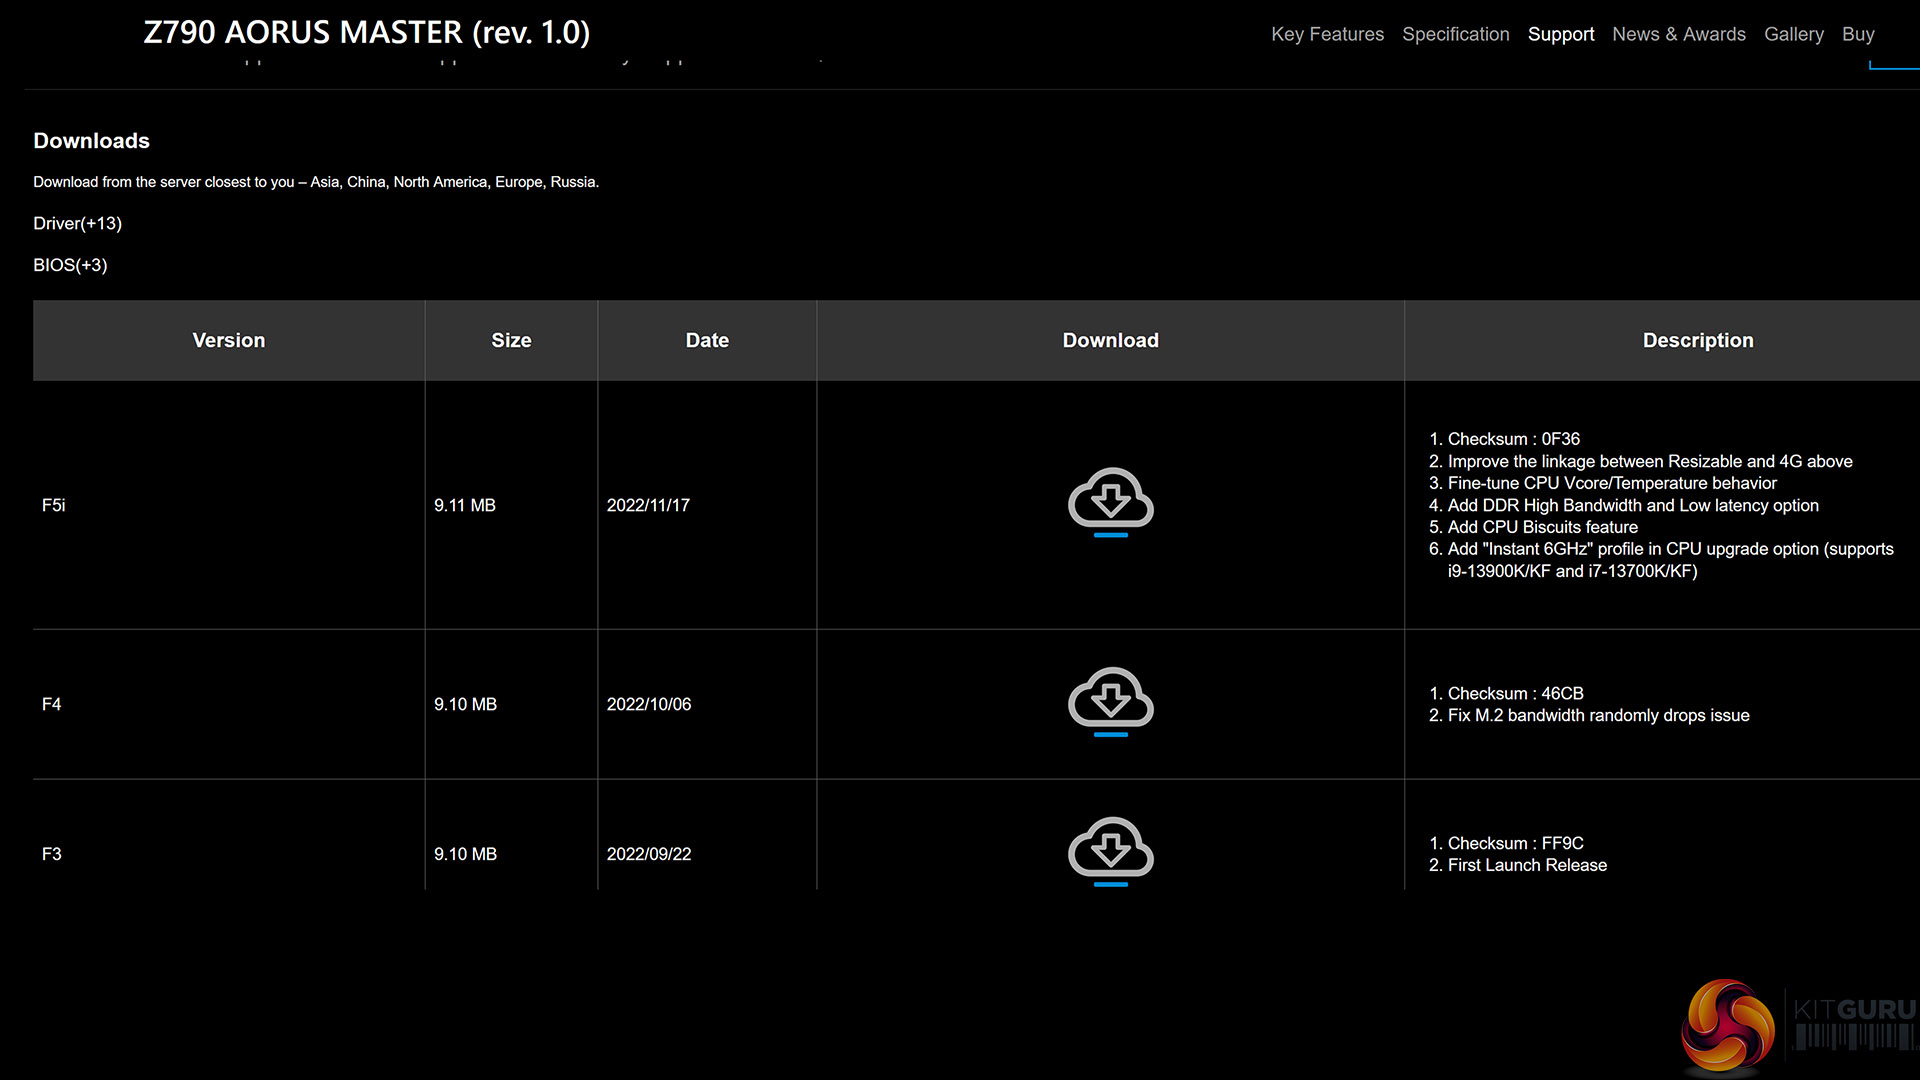Click the Date column header

pos(706,340)
